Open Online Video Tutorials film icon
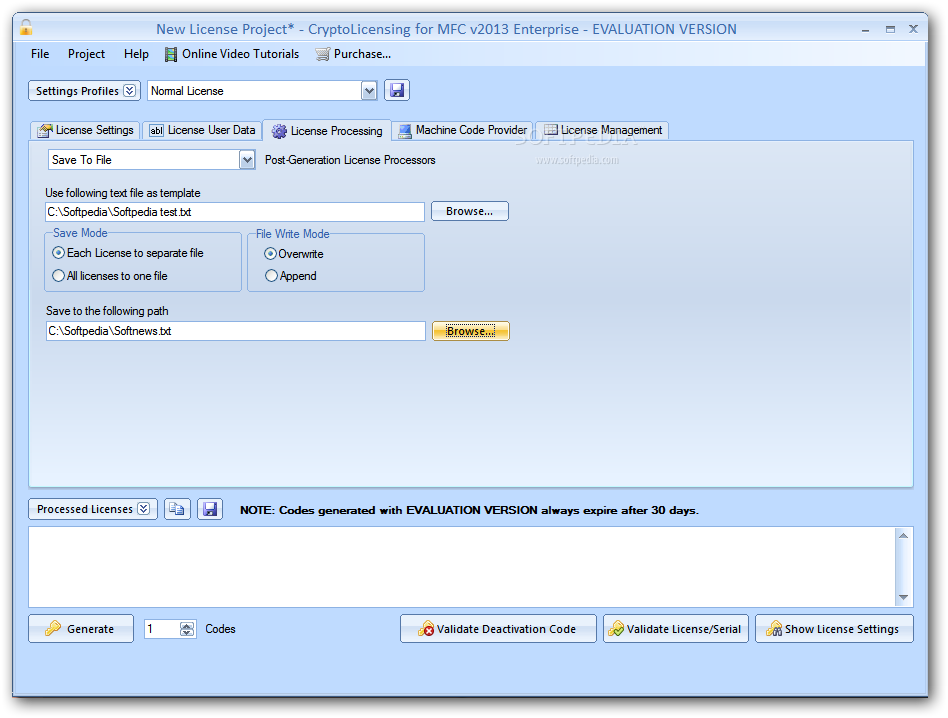Image resolution: width=948 pixels, height=718 pixels. click(171, 54)
